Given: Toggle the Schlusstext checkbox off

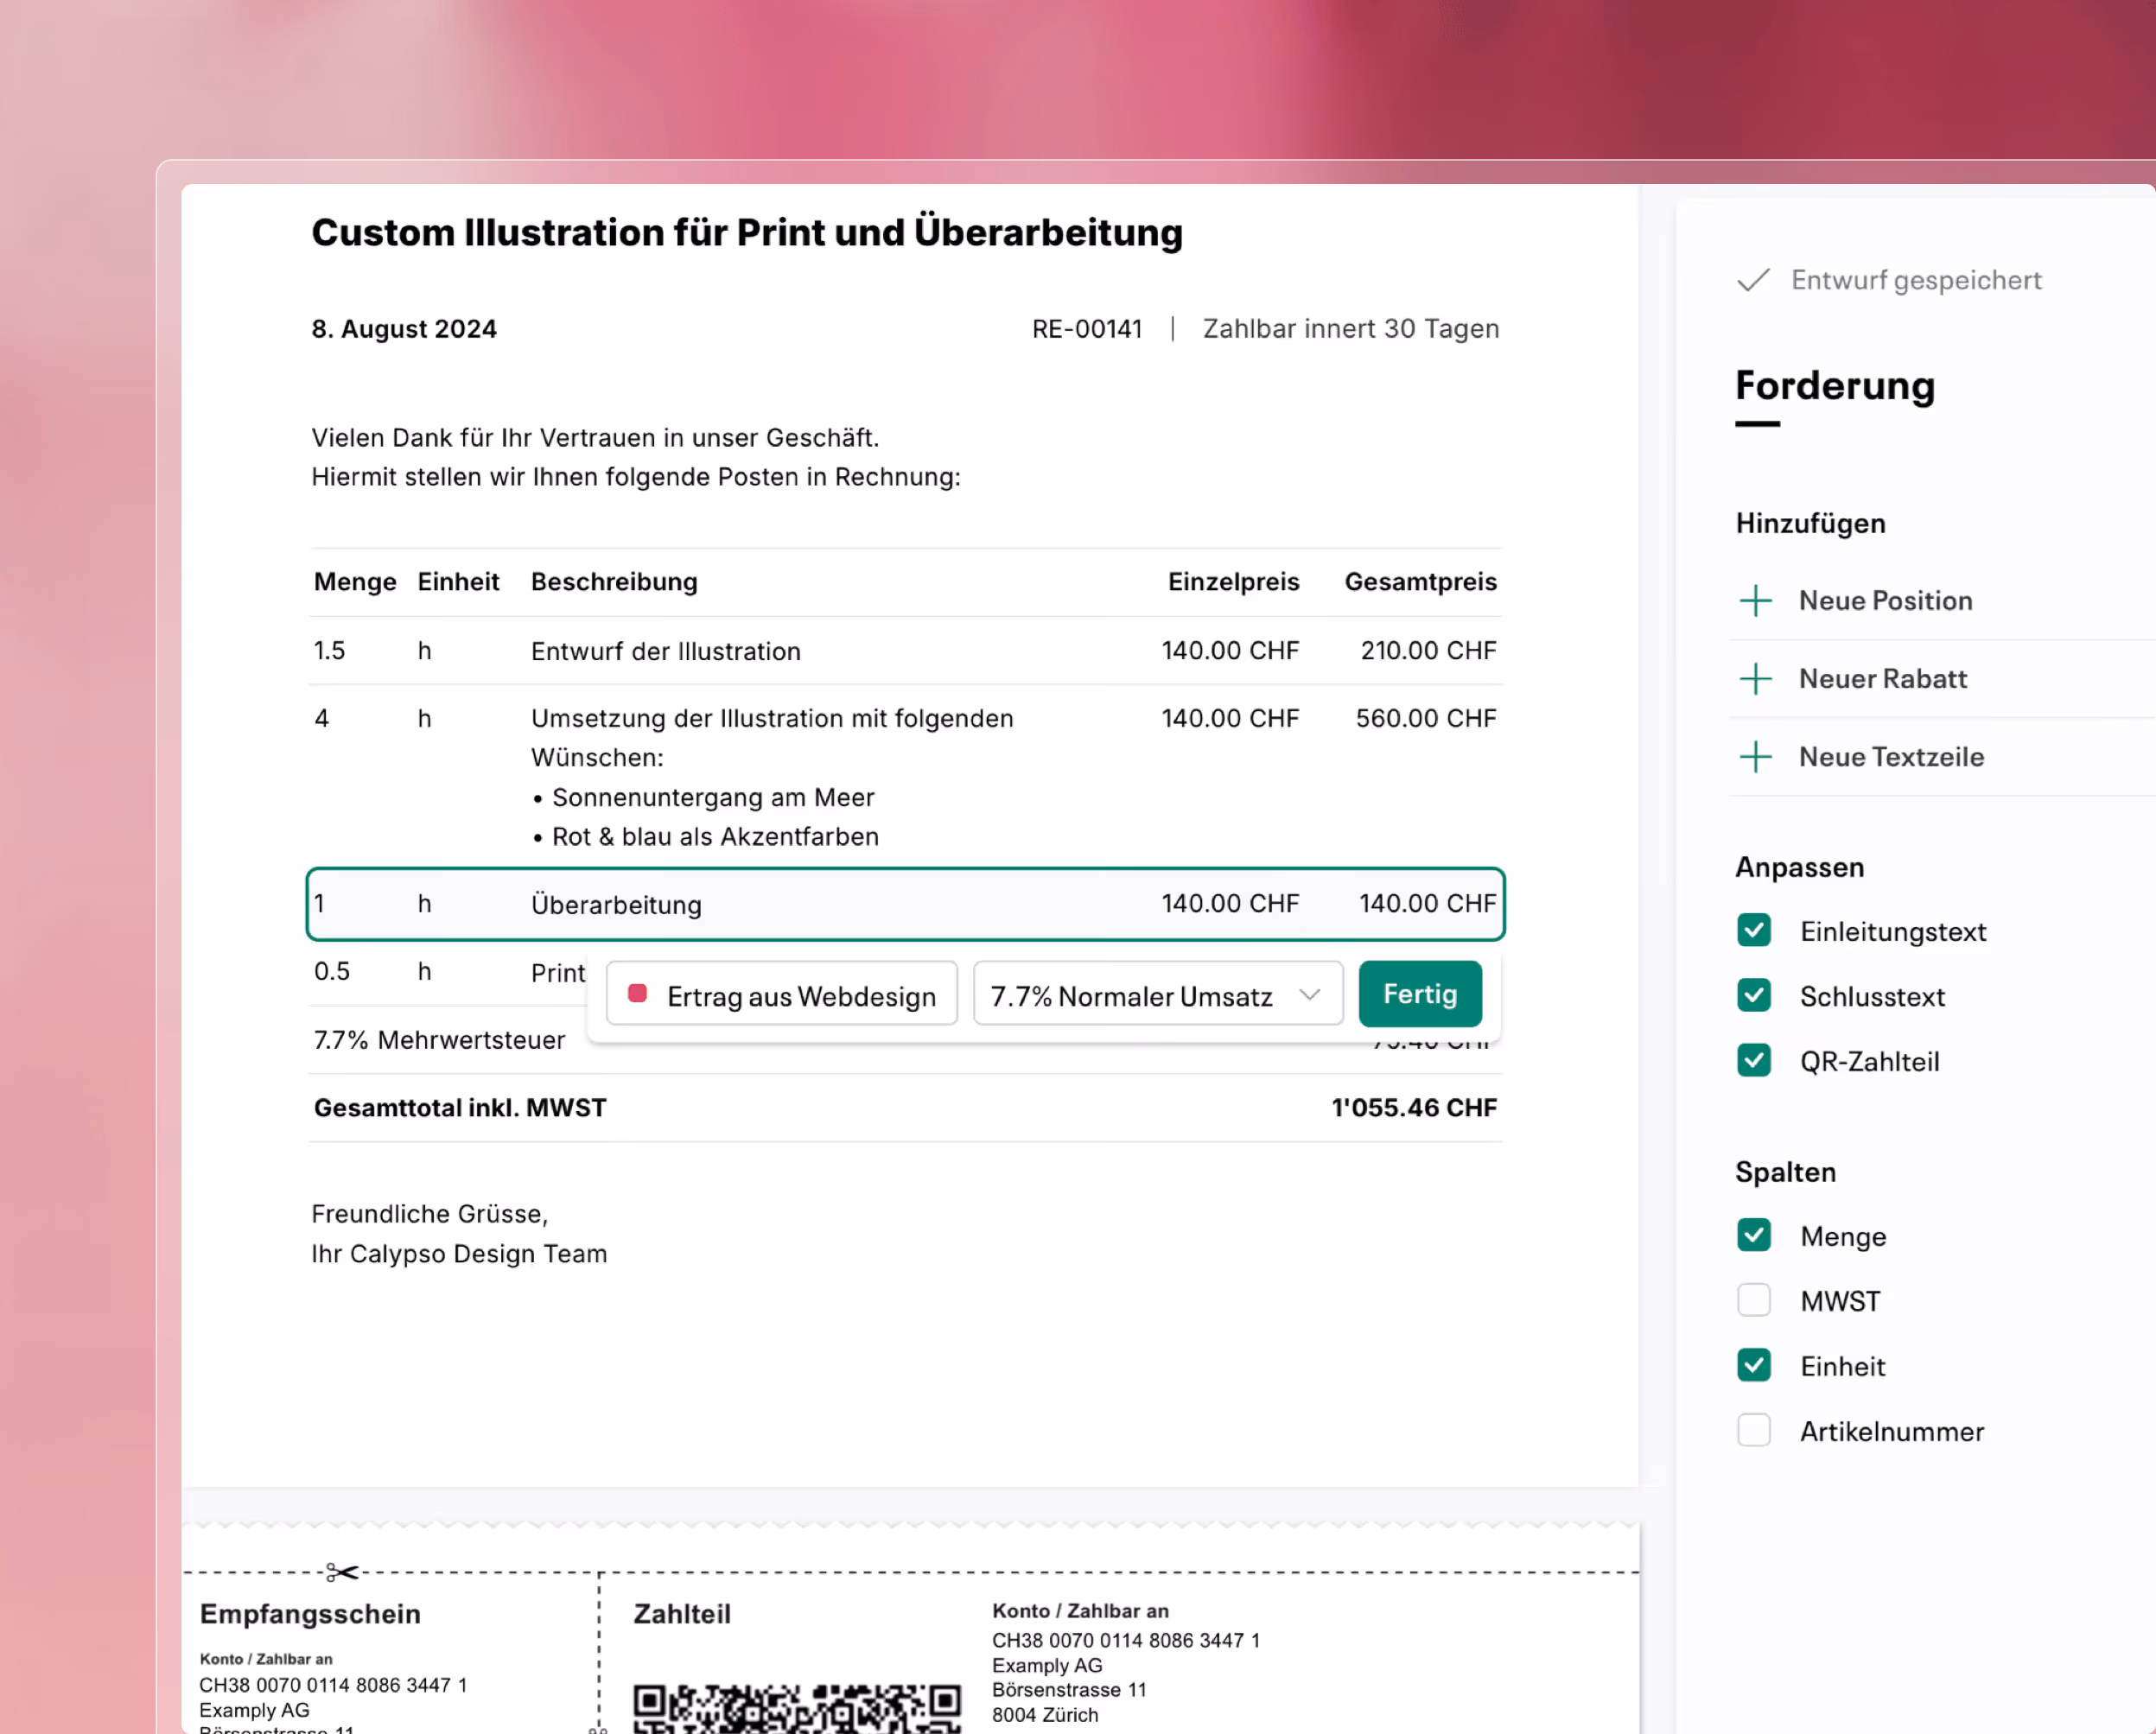Looking at the screenshot, I should (x=1754, y=996).
